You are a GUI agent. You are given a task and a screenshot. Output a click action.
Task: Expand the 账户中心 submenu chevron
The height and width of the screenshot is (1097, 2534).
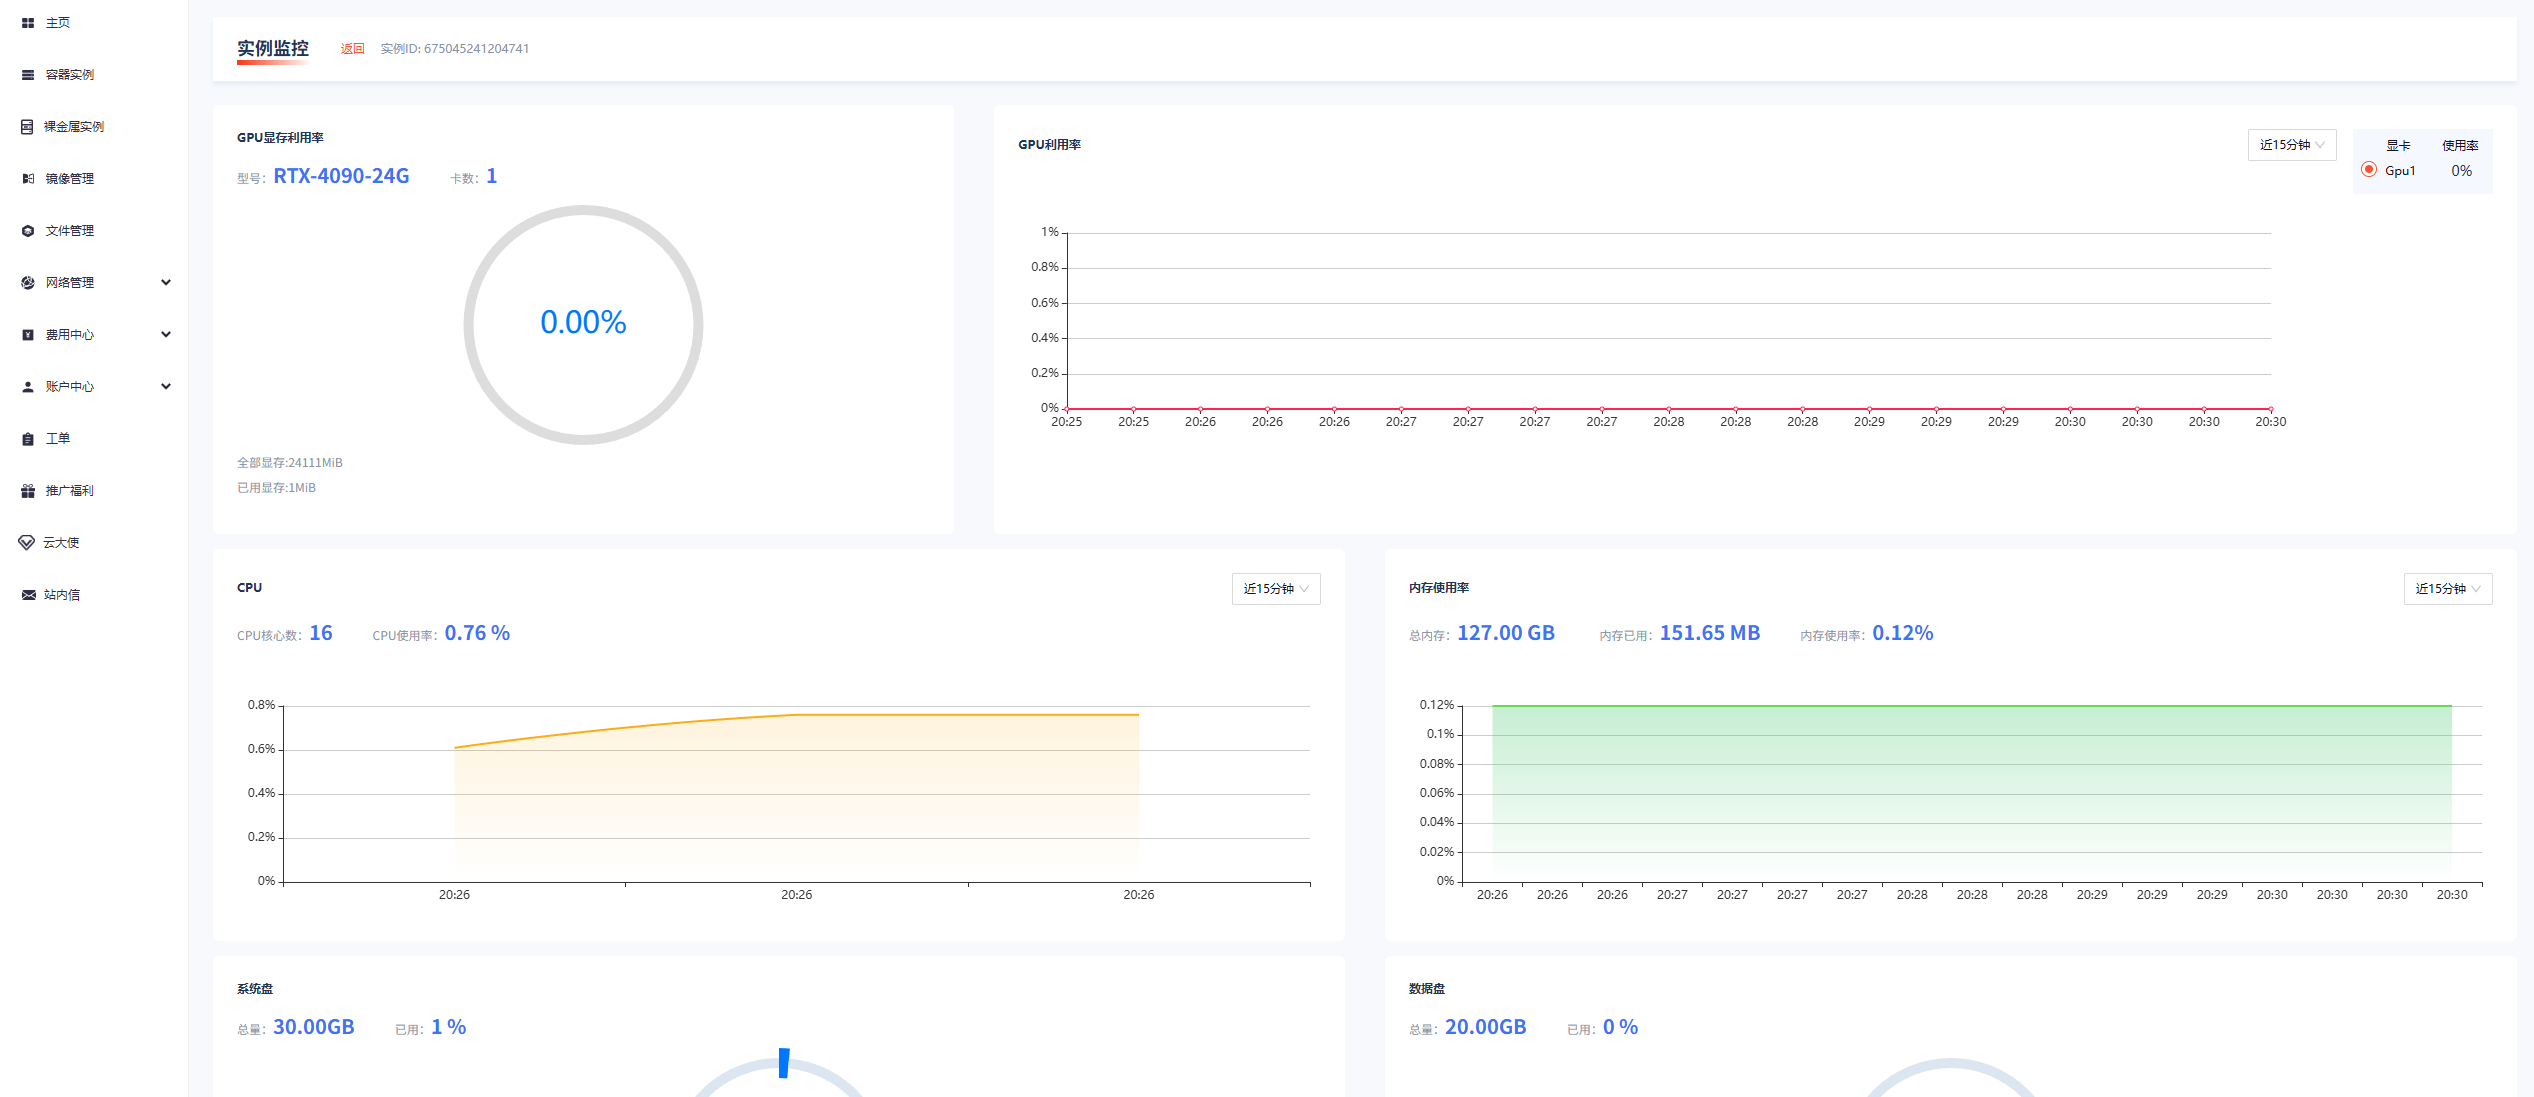[x=166, y=387]
